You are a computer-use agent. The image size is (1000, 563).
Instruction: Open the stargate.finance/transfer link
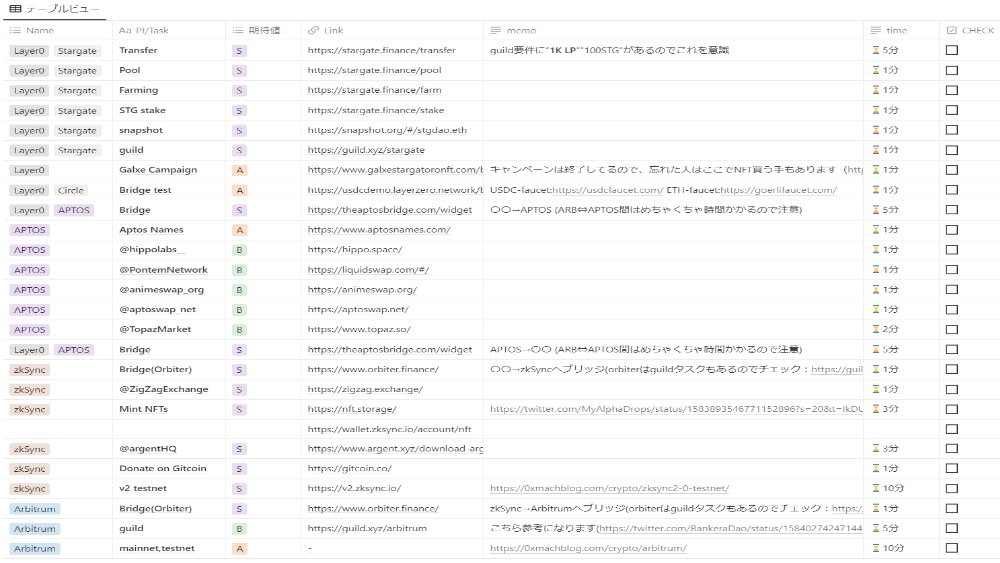pyautogui.click(x=381, y=50)
